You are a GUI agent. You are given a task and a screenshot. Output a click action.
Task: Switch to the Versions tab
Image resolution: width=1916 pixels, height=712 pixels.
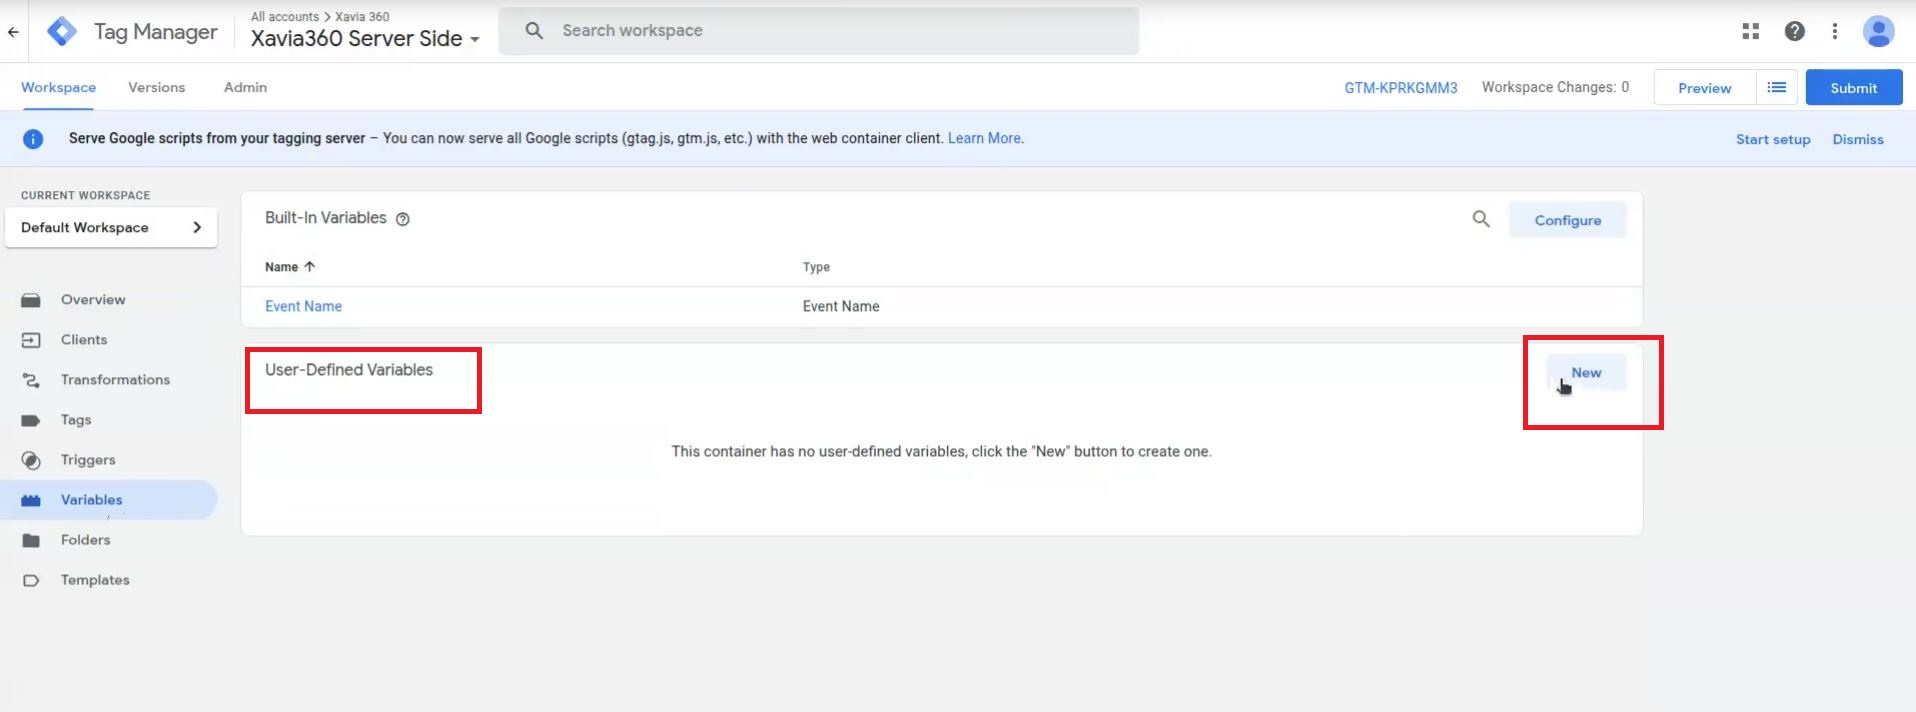157,88
